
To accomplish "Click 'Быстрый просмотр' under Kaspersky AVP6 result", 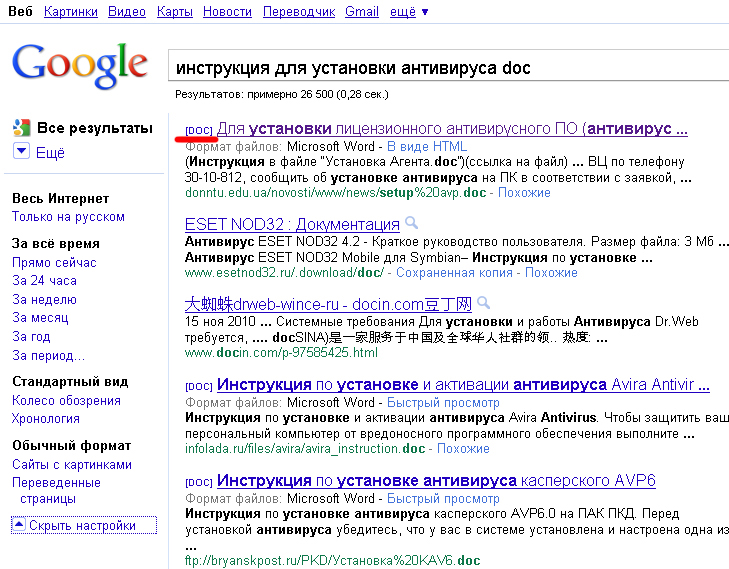I will tap(443, 499).
